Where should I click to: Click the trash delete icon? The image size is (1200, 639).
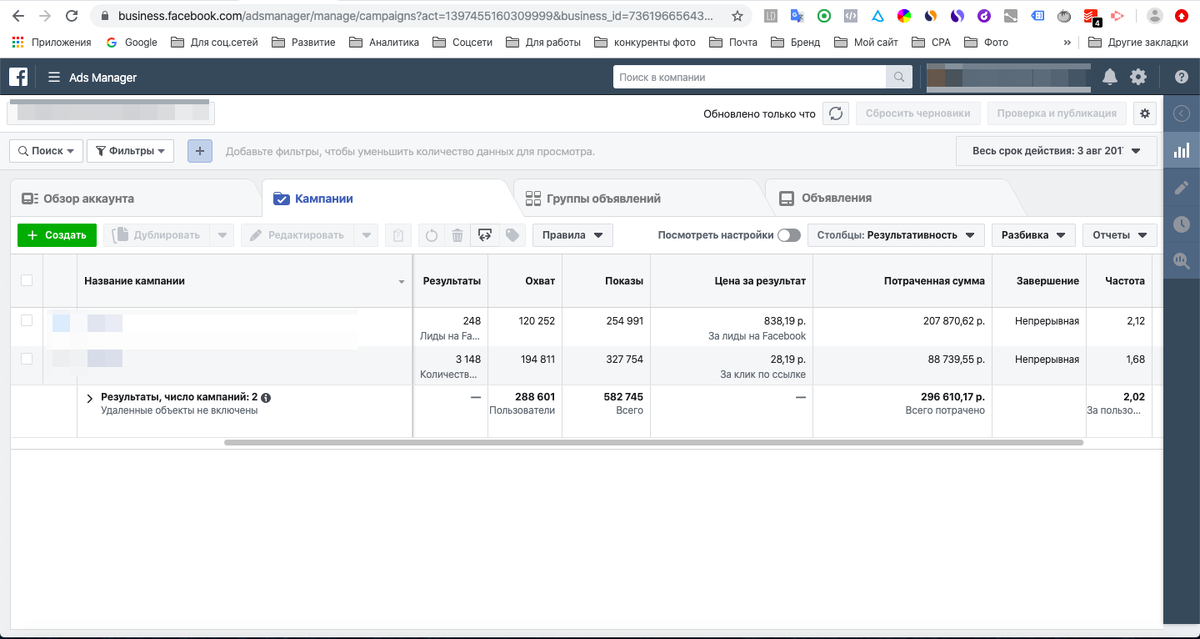(457, 235)
